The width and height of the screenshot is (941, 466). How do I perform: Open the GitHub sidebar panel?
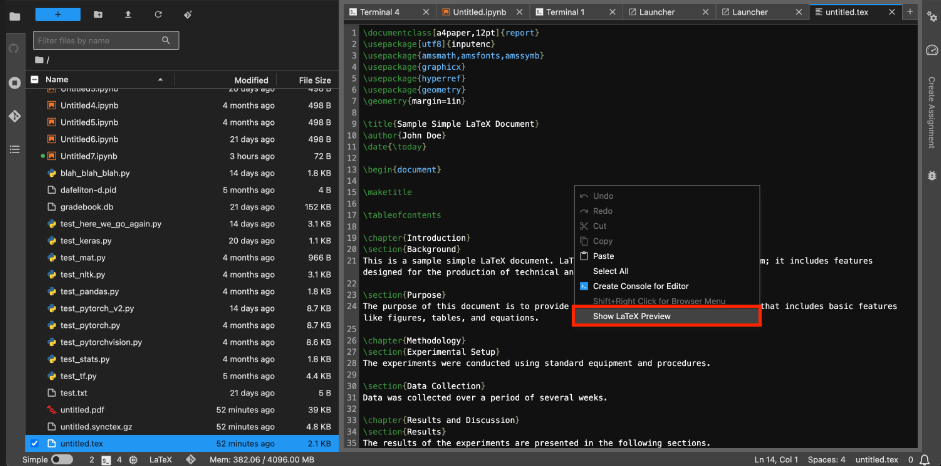[14, 48]
